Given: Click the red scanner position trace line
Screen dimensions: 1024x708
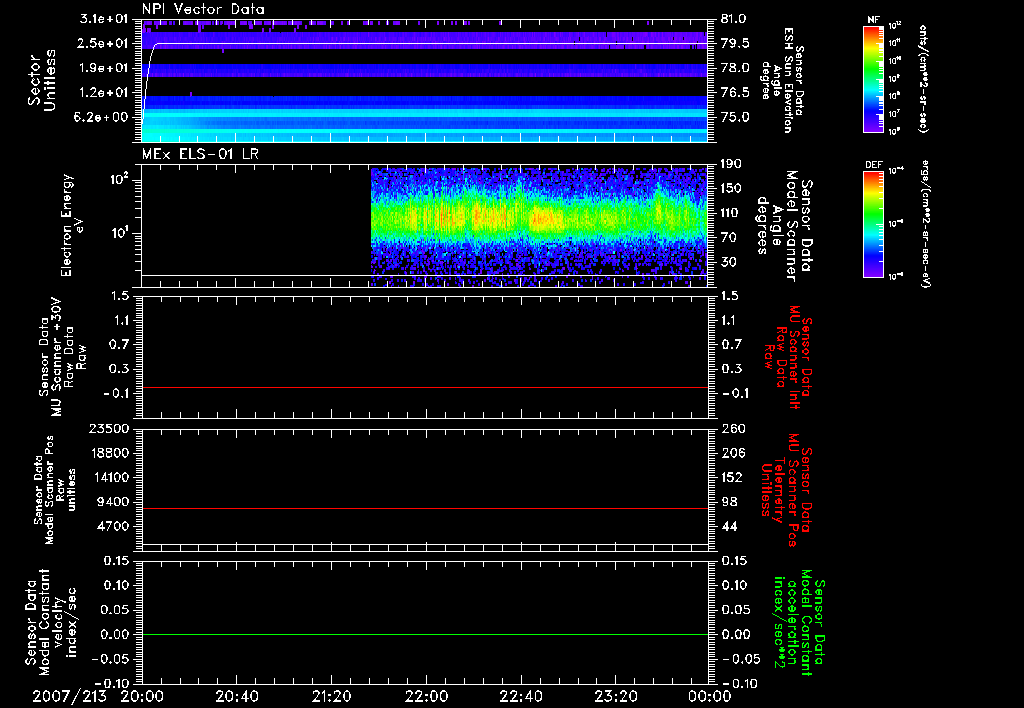Looking at the screenshot, I should pos(425,509).
